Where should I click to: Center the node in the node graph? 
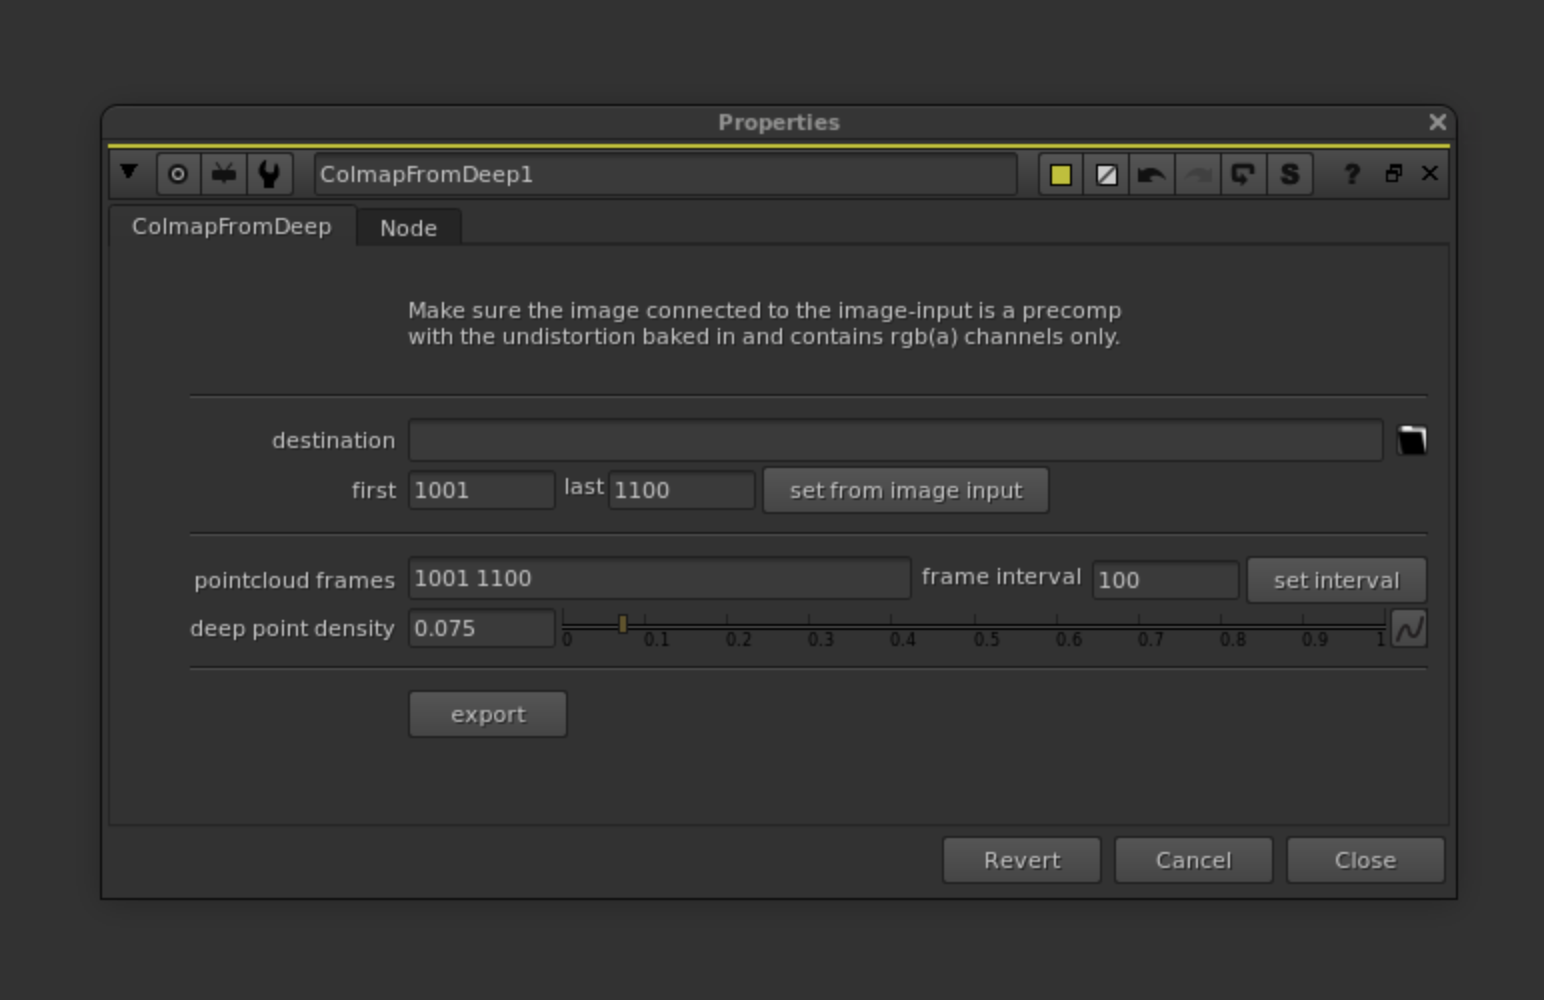[x=178, y=174]
